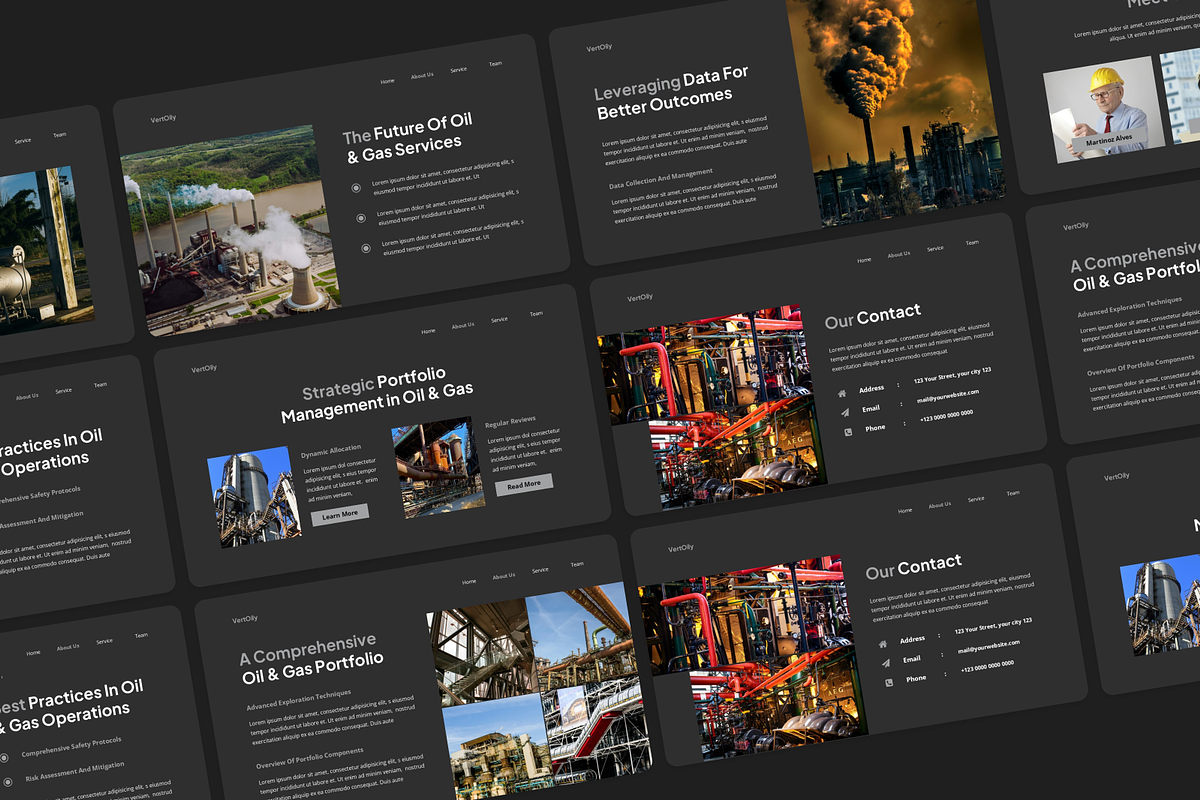The image size is (1200, 800).
Task: Click the Phone icon on lower Our Contact slide
Action: pyautogui.click(x=889, y=682)
